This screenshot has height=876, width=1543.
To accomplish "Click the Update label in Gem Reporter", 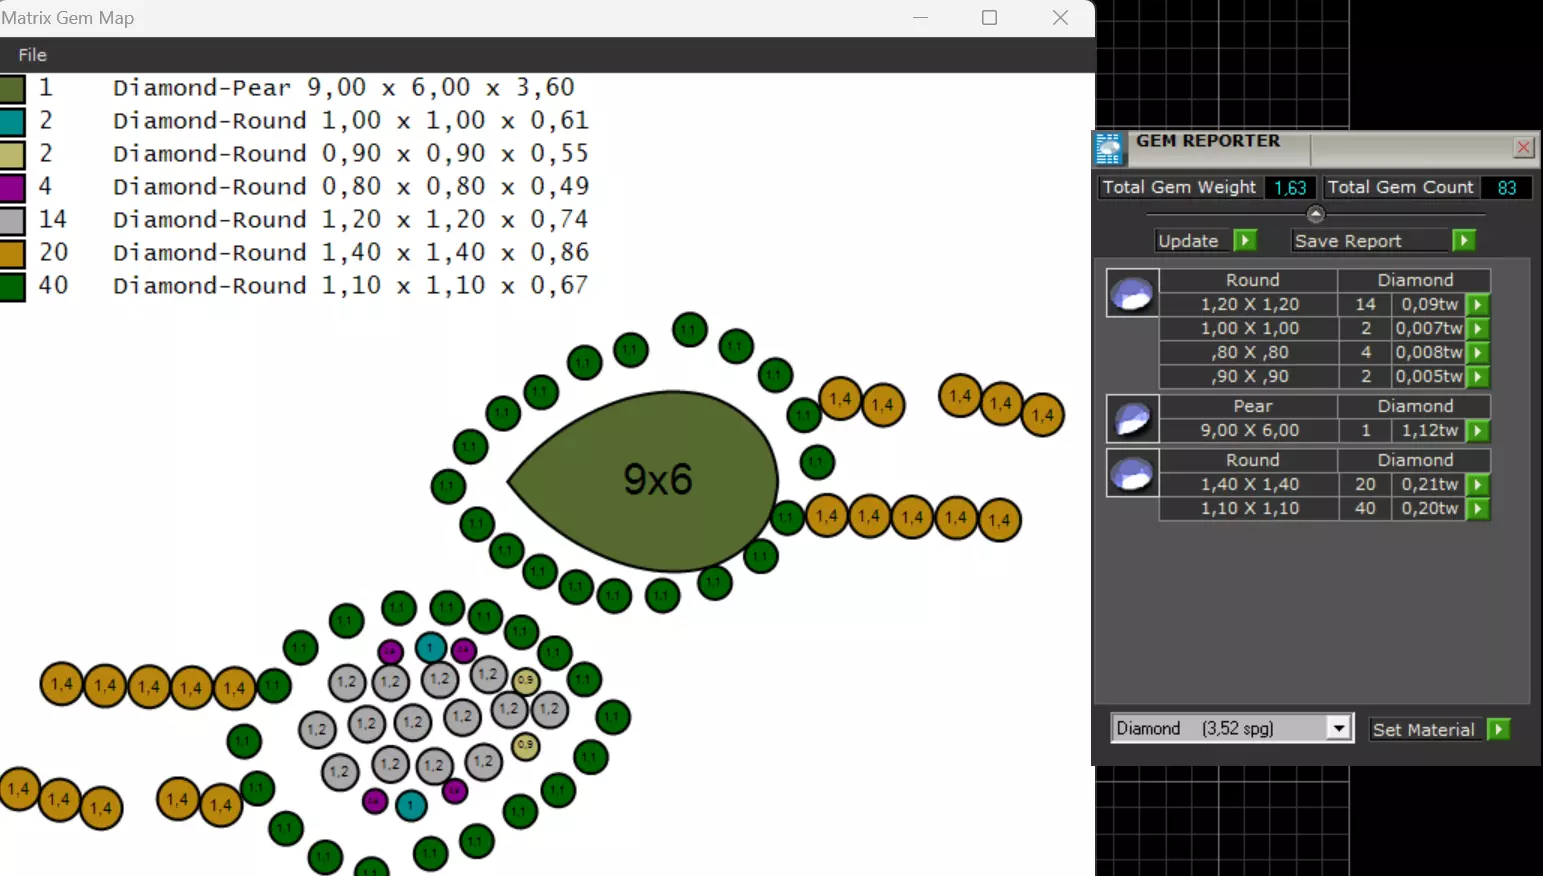I will (1188, 241).
